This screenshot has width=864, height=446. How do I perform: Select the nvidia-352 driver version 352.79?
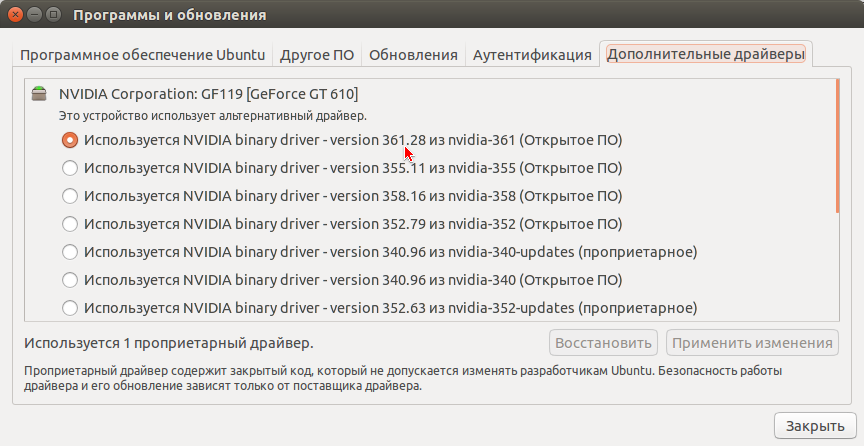[x=70, y=223]
